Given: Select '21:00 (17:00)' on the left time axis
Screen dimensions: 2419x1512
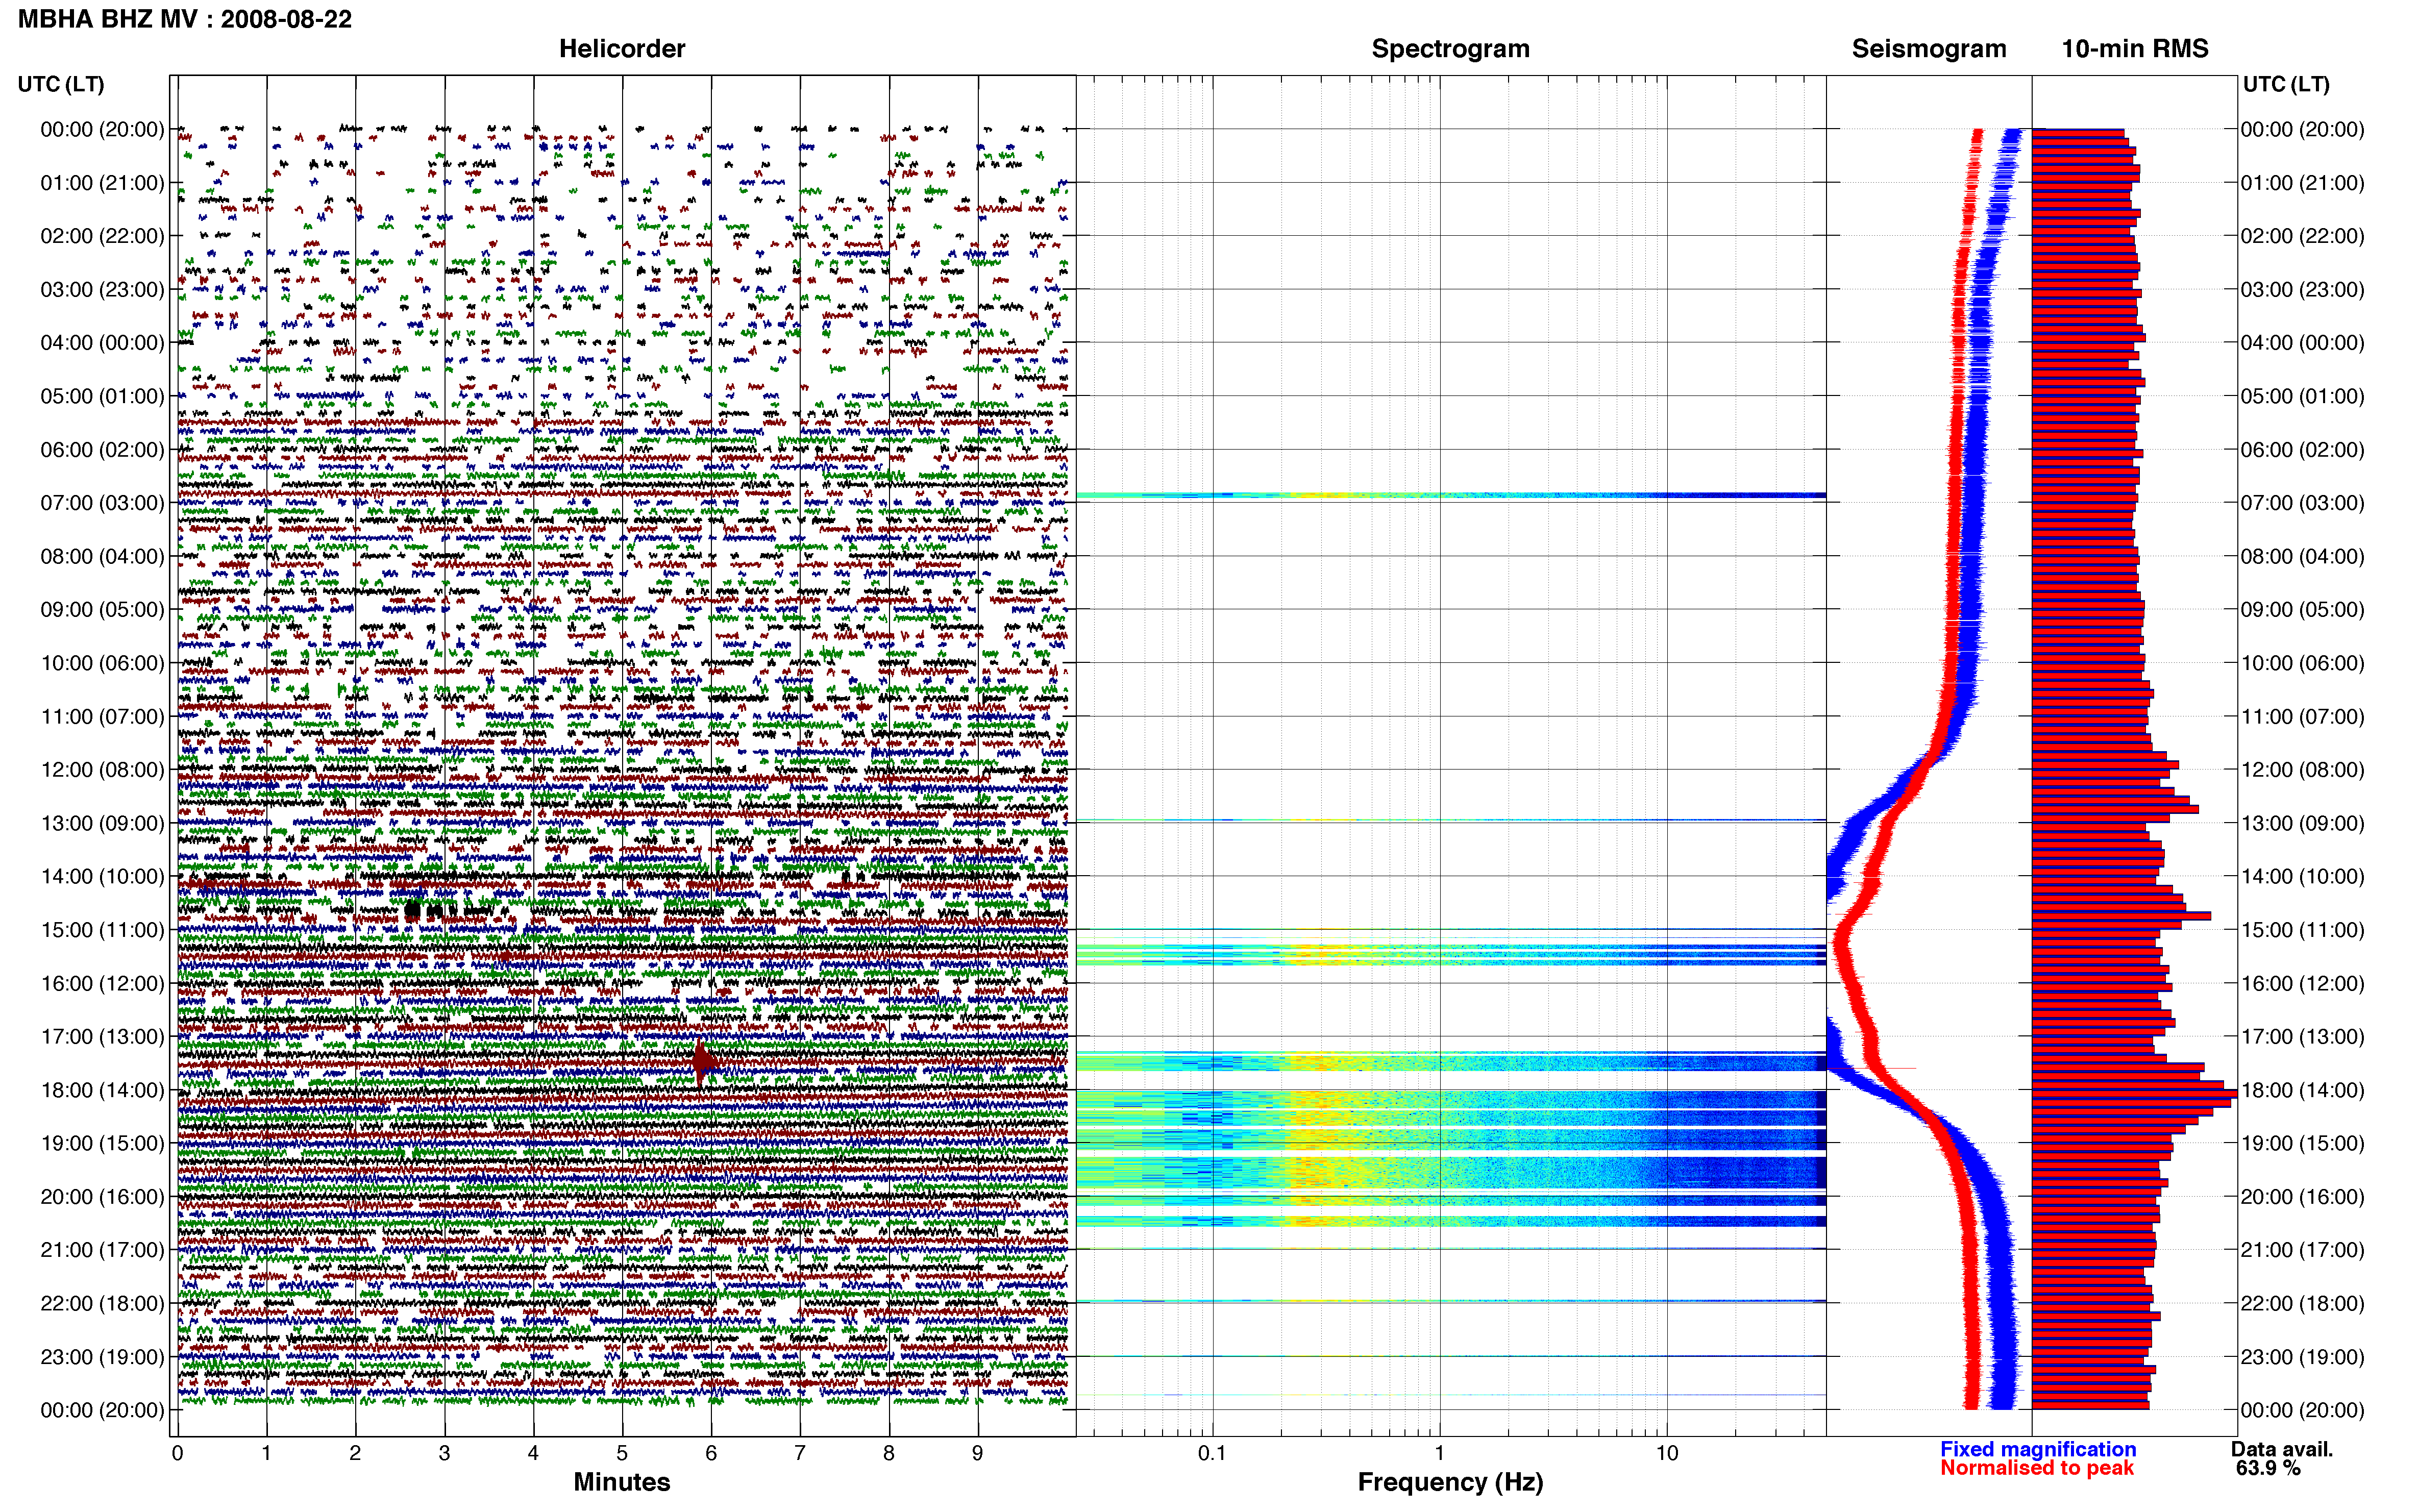Looking at the screenshot, I should pos(102,1250).
